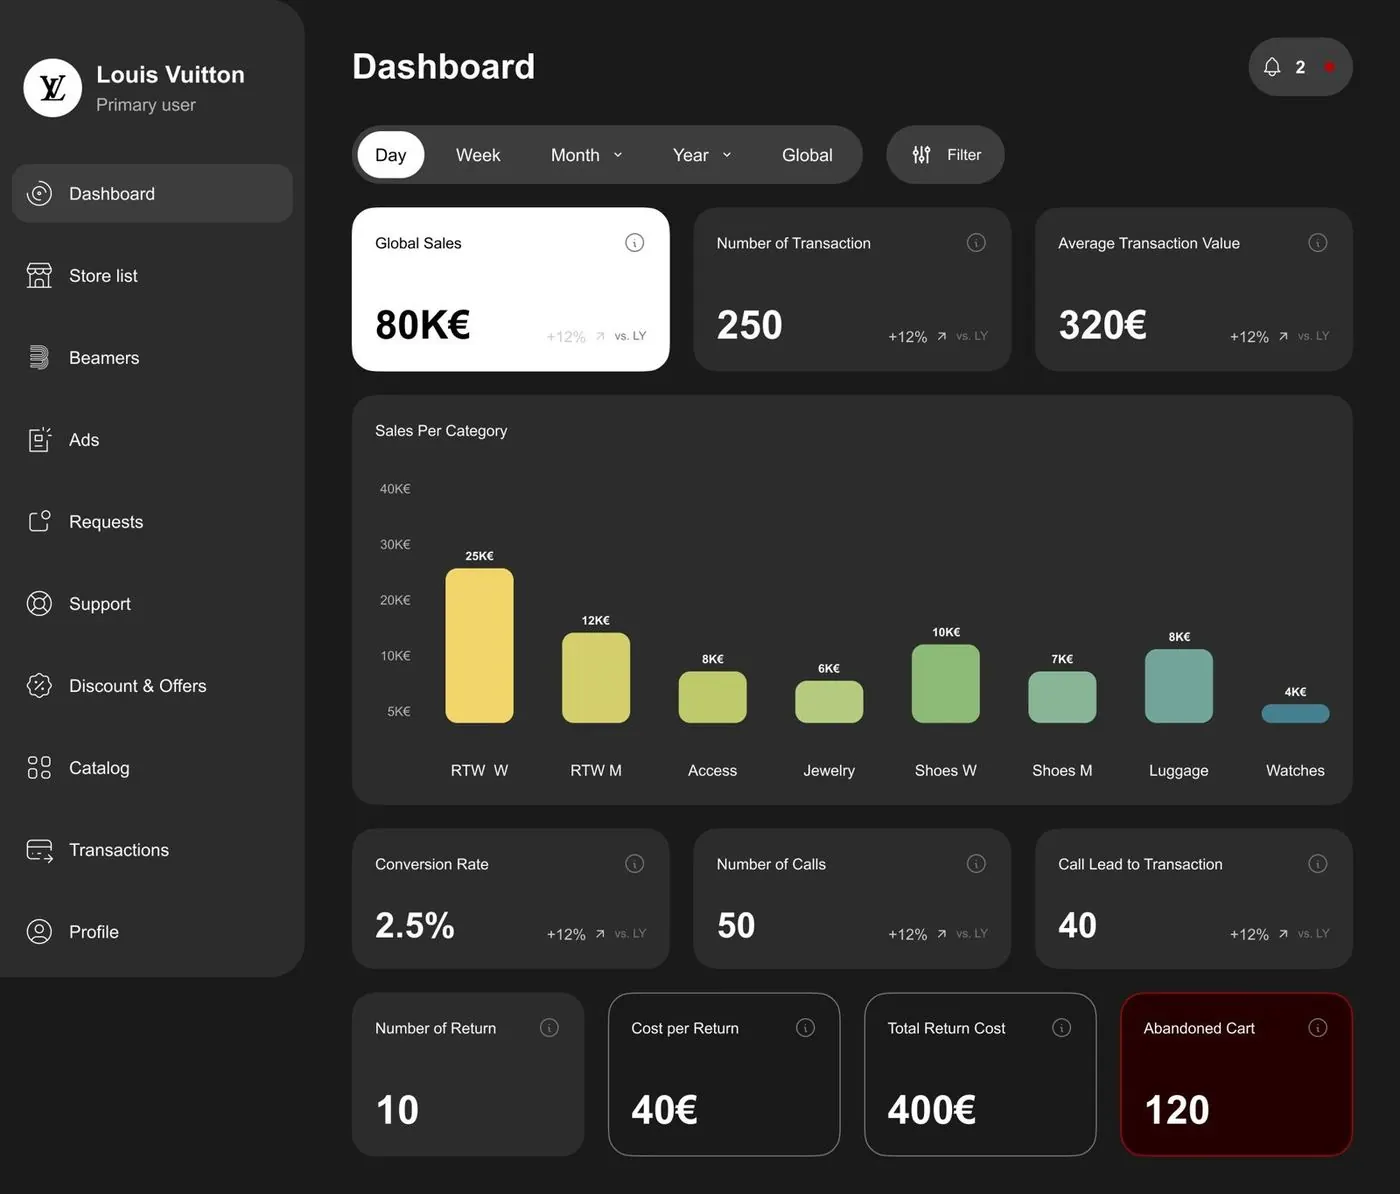Click the Abandoned Cart value 120
The height and width of the screenshot is (1194, 1400).
click(1177, 1110)
